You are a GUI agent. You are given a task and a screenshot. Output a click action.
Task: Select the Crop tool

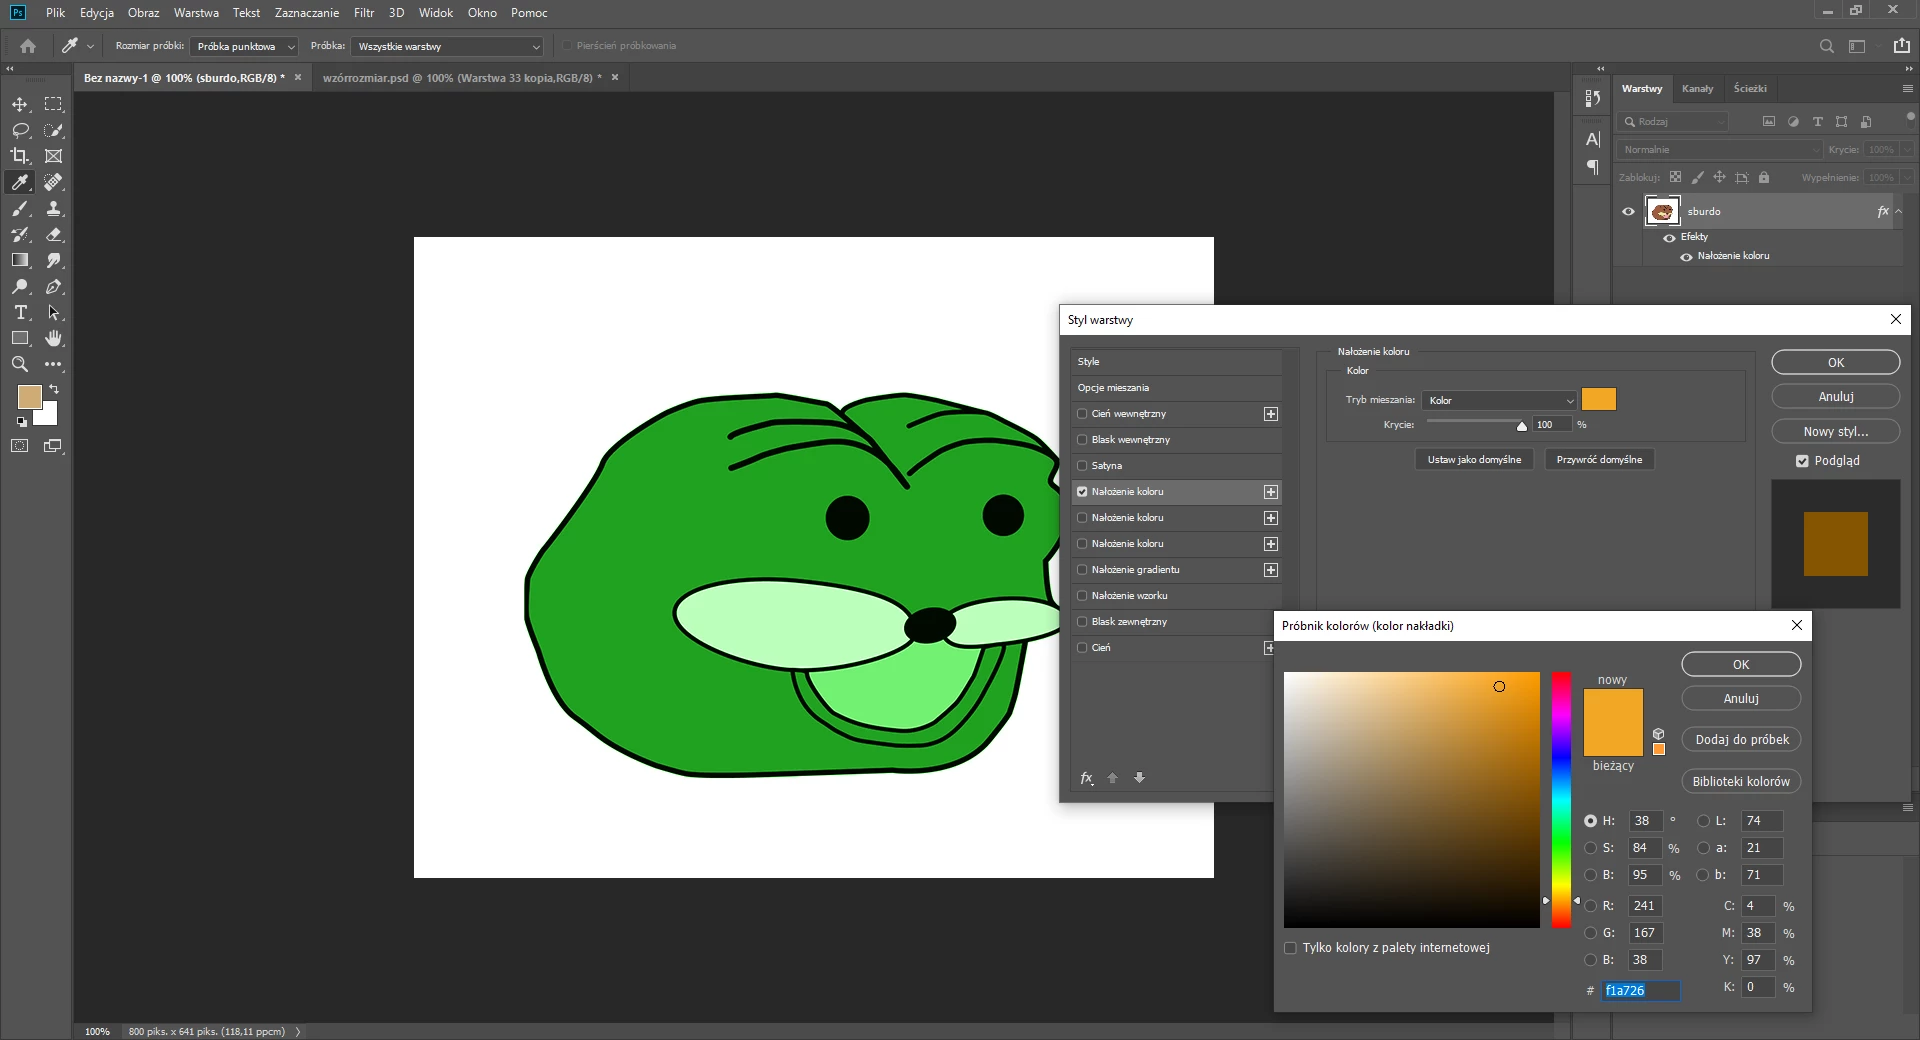point(20,156)
